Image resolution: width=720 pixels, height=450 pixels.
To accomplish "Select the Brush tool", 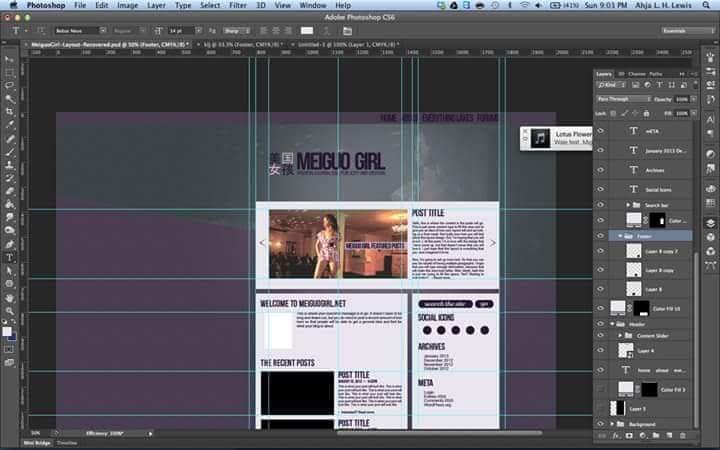I will click(x=9, y=151).
